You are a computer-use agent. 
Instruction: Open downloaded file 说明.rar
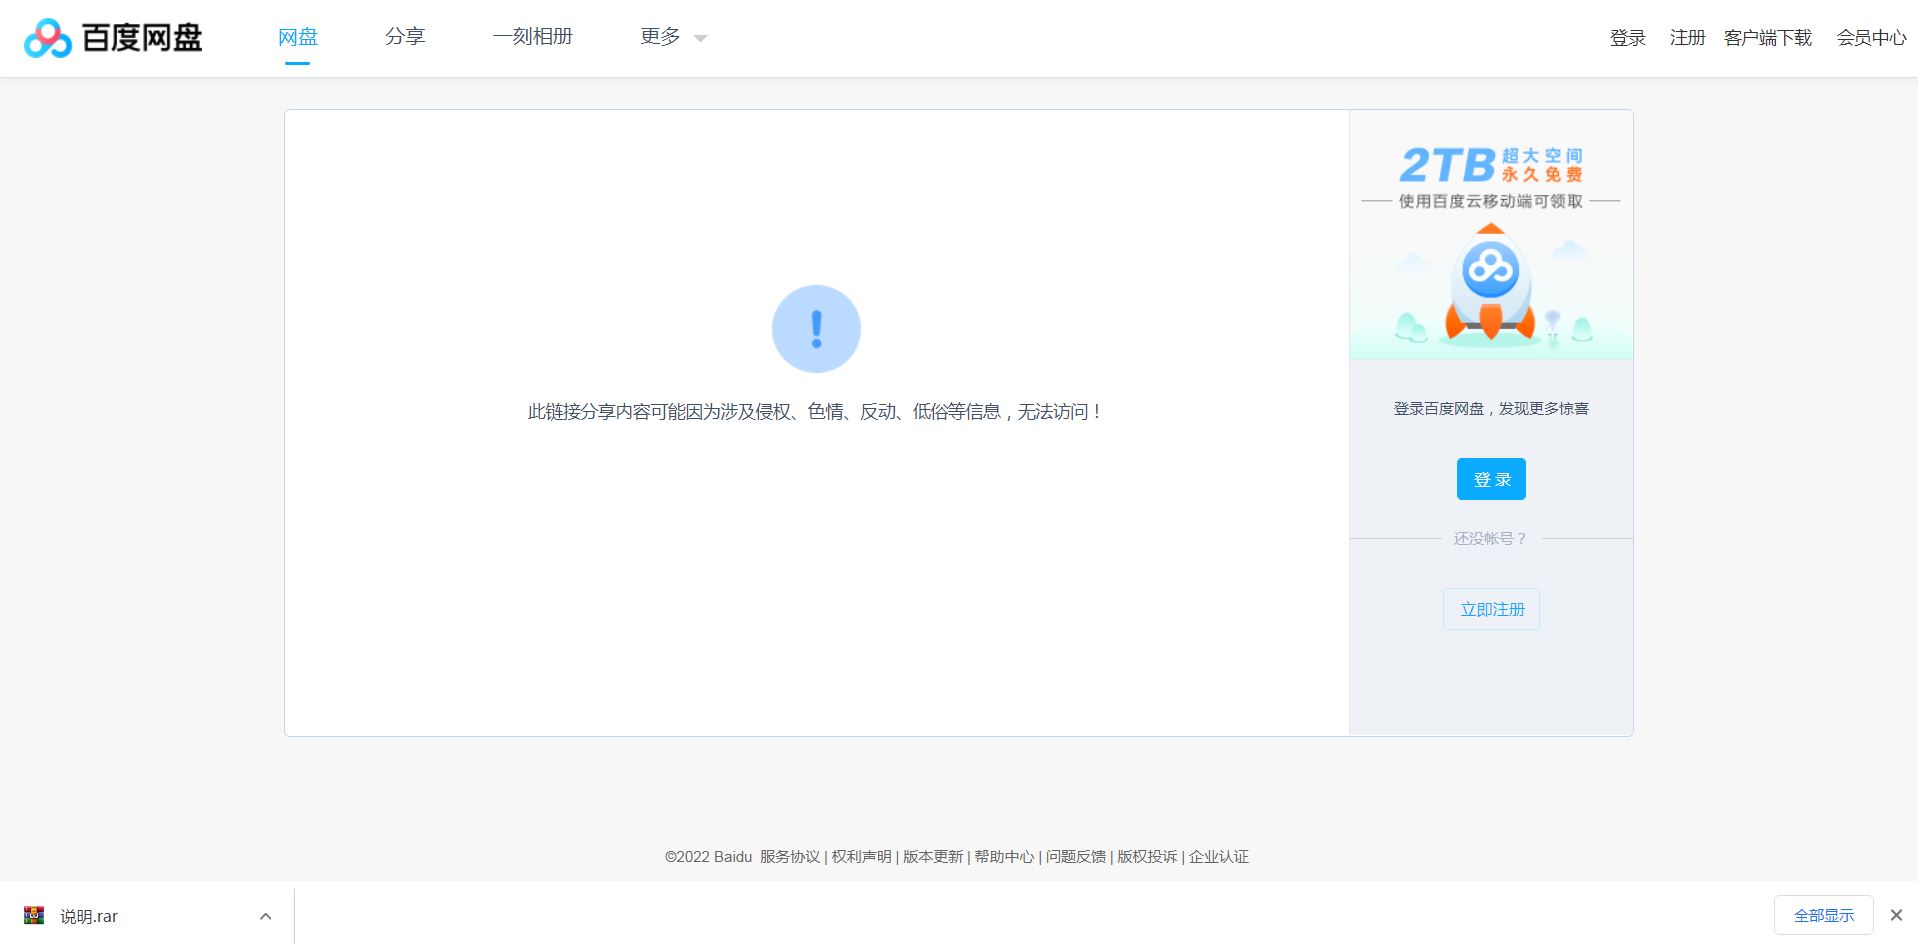coord(88,916)
